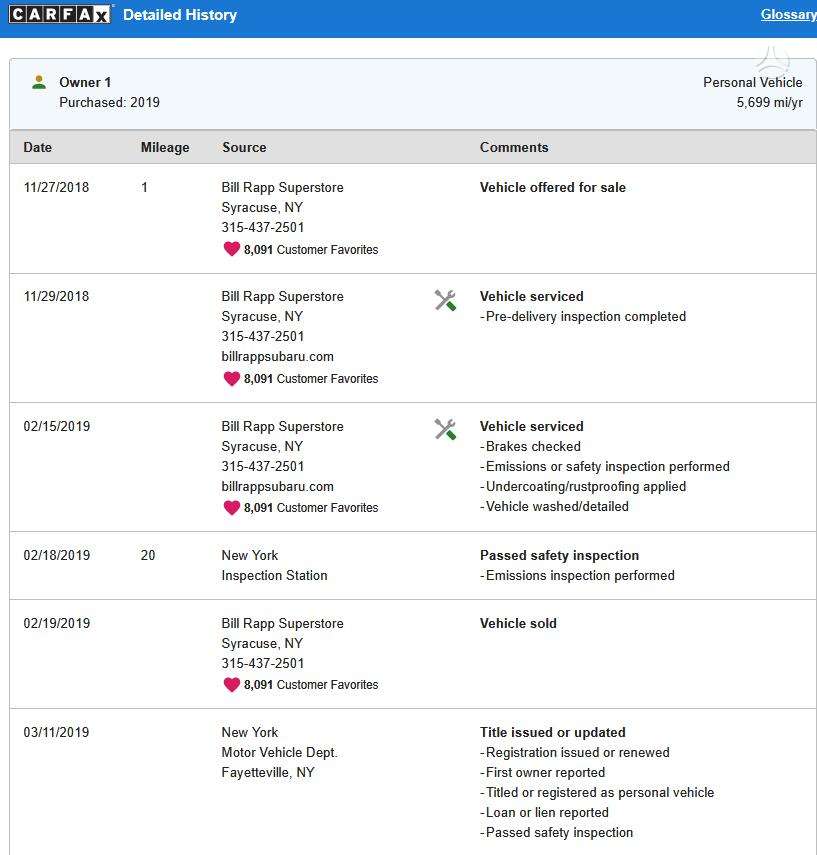Viewport: 817px width, 855px height.
Task: Click the wrench icon for 11/29/2018 service
Action: coord(445,300)
